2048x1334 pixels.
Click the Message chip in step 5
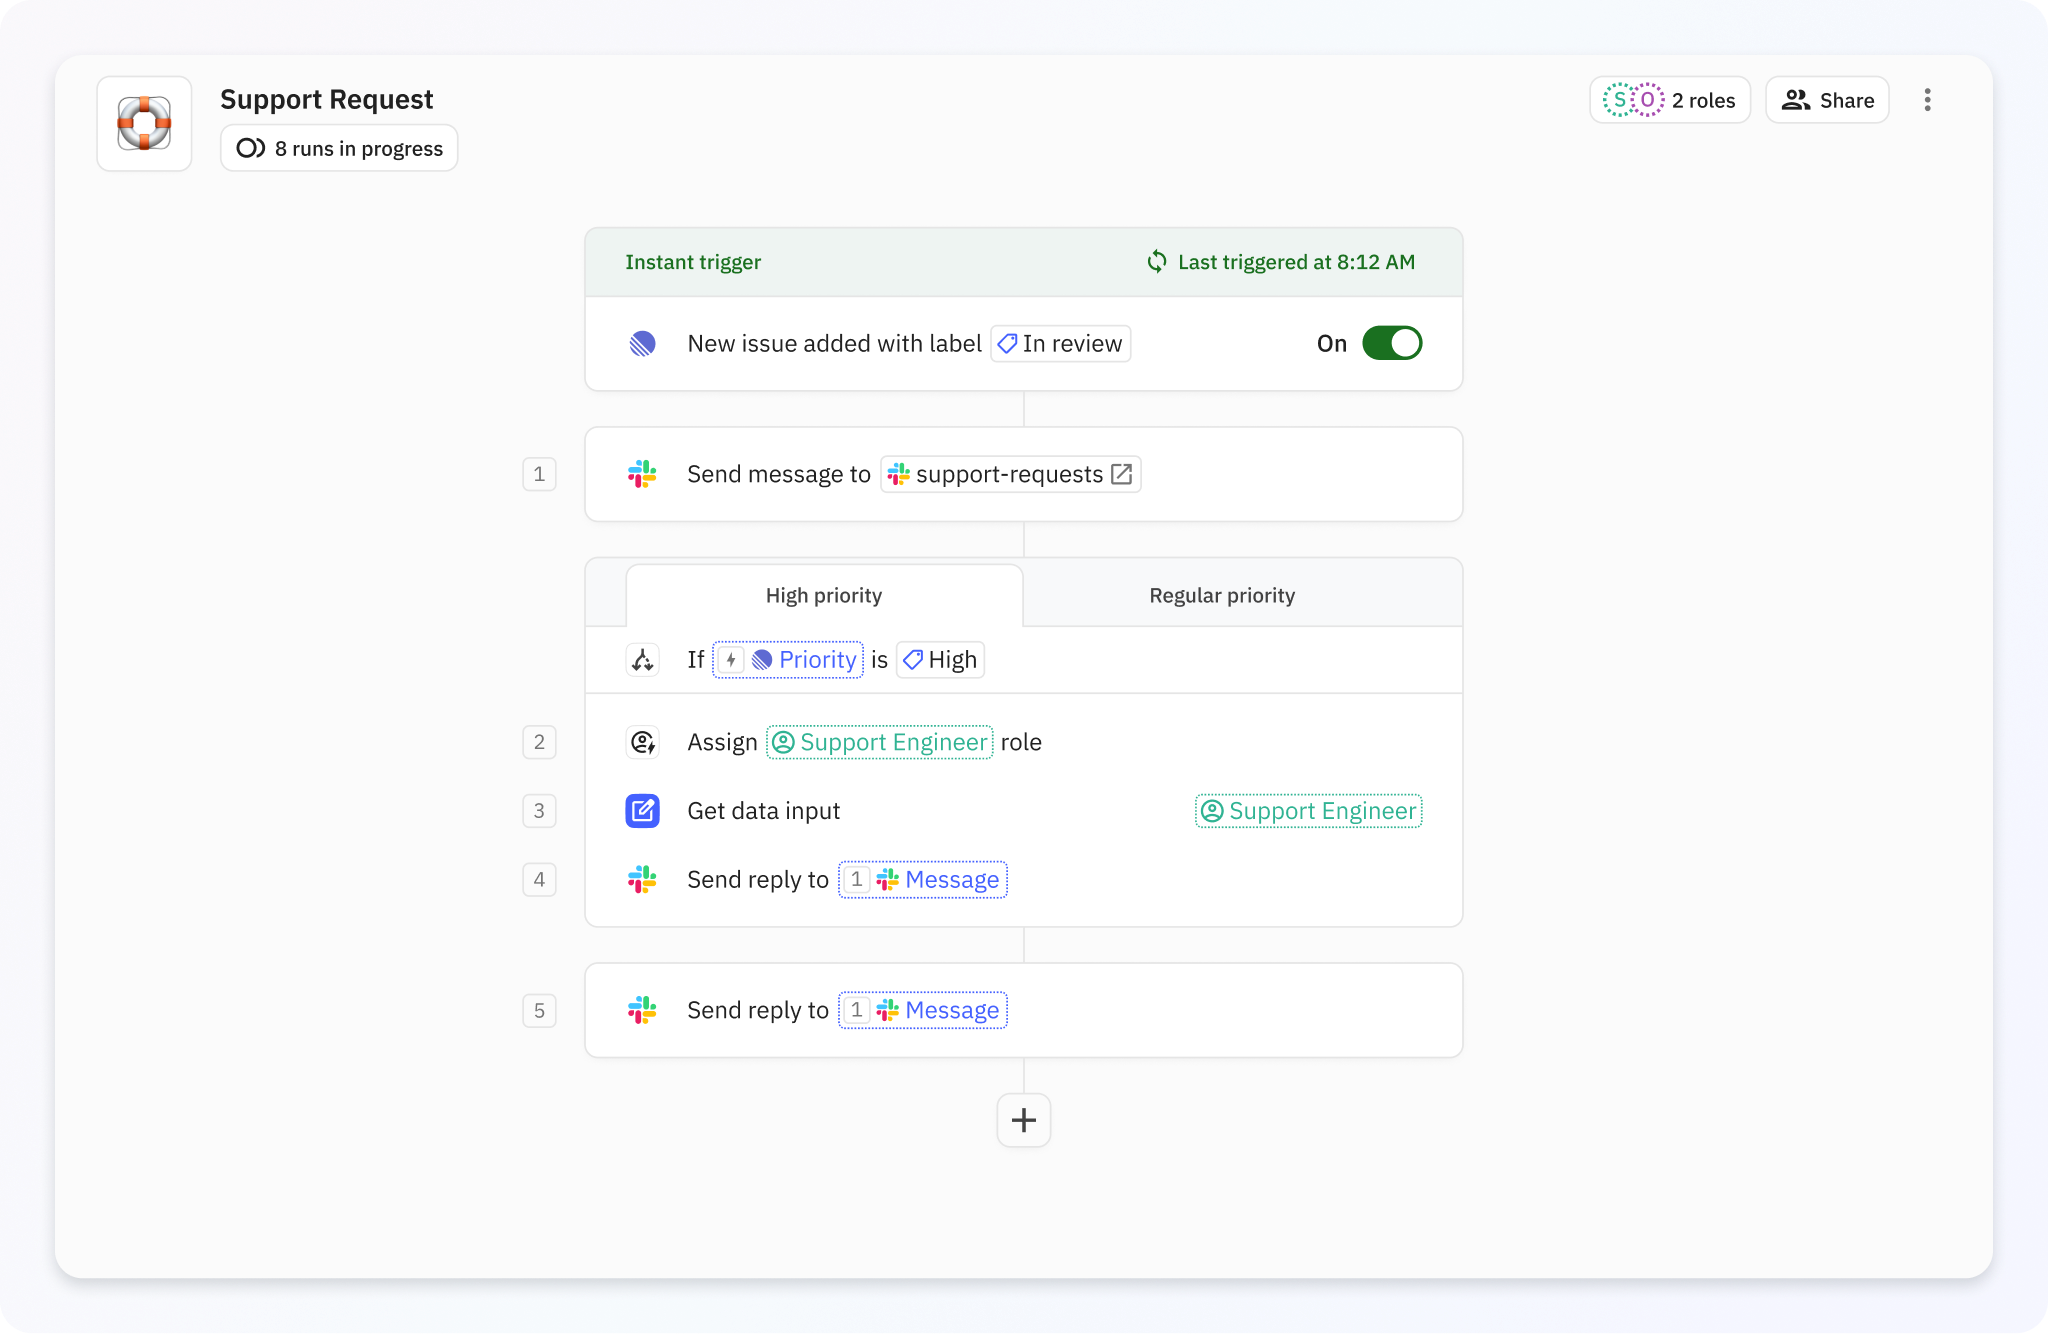(922, 1010)
